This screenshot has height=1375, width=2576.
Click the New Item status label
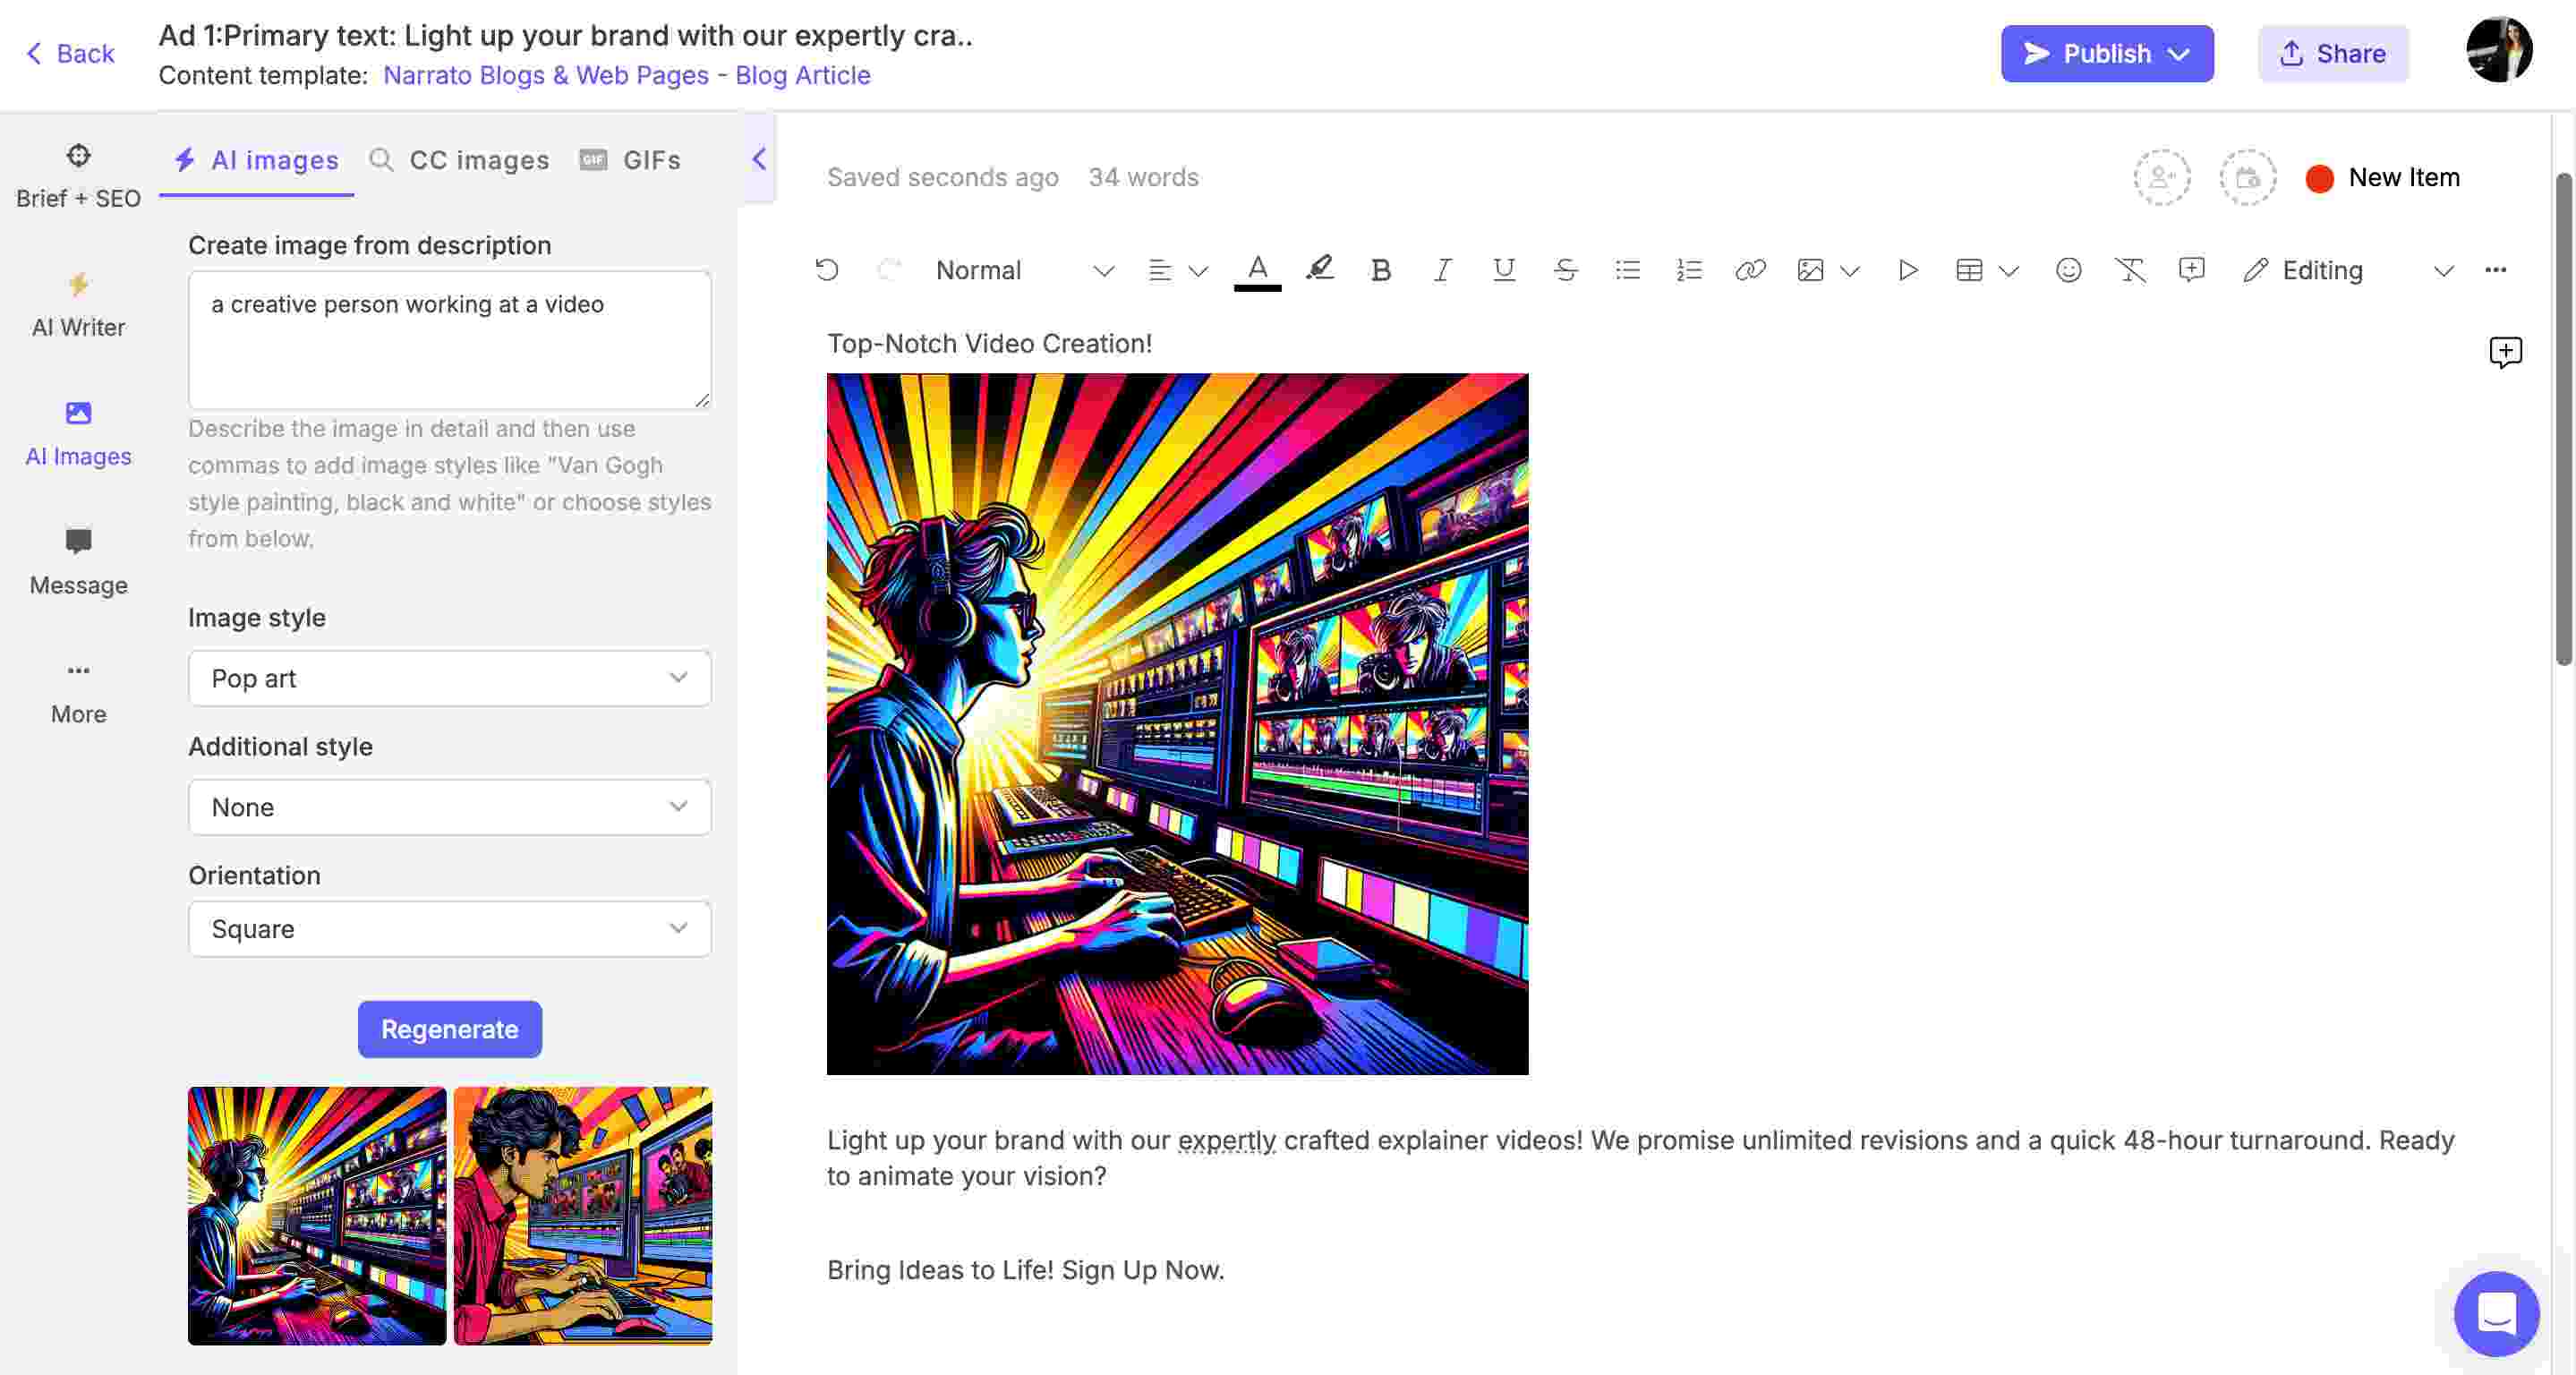click(2404, 177)
